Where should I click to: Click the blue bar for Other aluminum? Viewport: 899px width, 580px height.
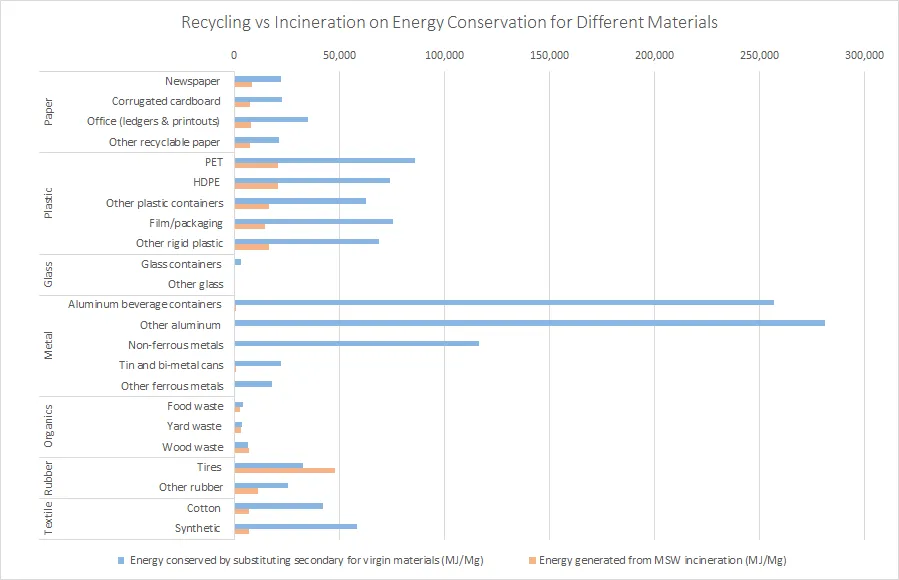coord(530,323)
